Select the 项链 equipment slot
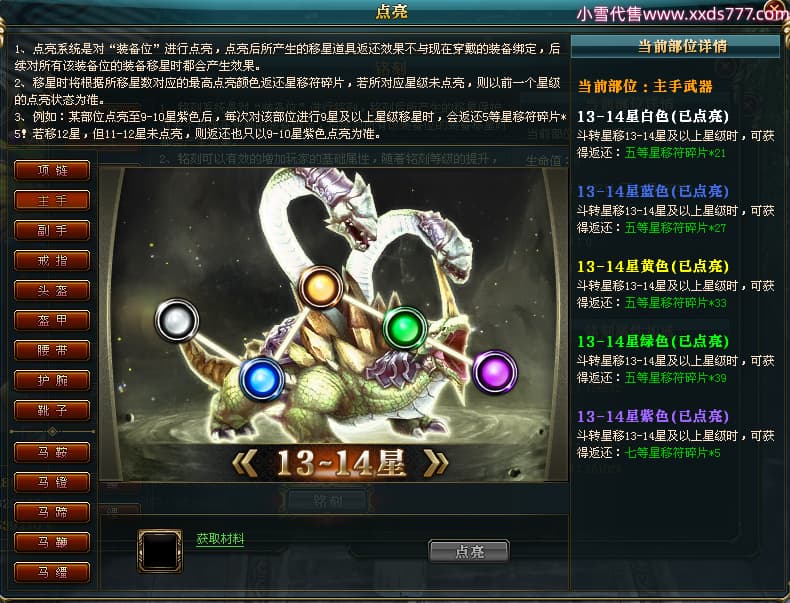 tap(52, 170)
